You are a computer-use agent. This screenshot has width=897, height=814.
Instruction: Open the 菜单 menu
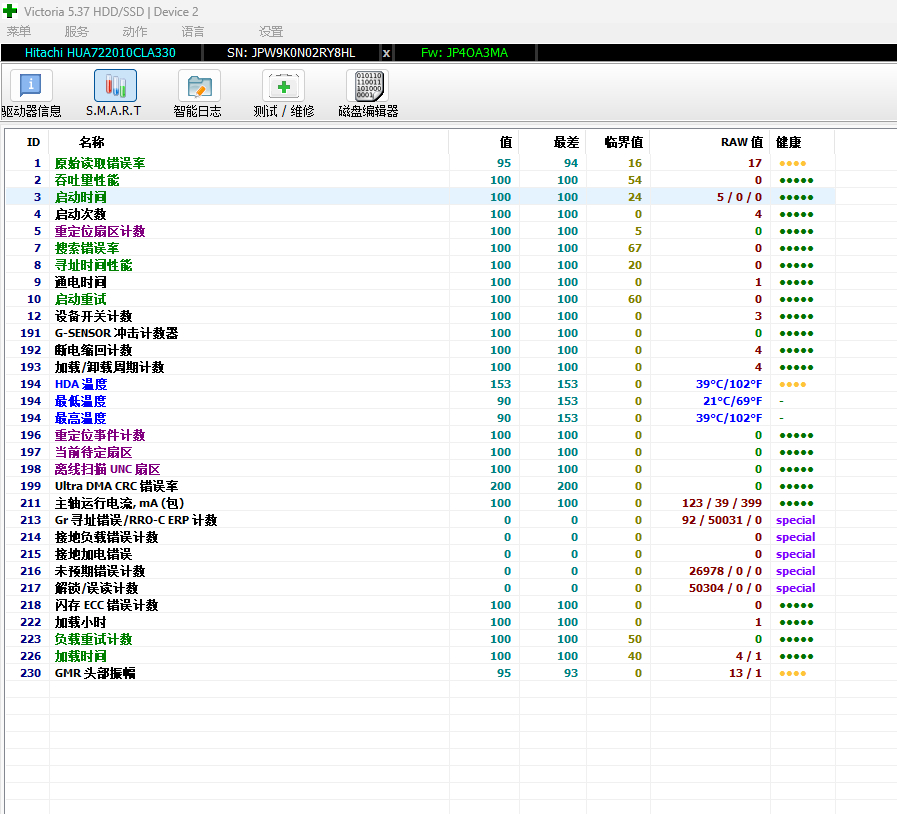click(x=19, y=31)
